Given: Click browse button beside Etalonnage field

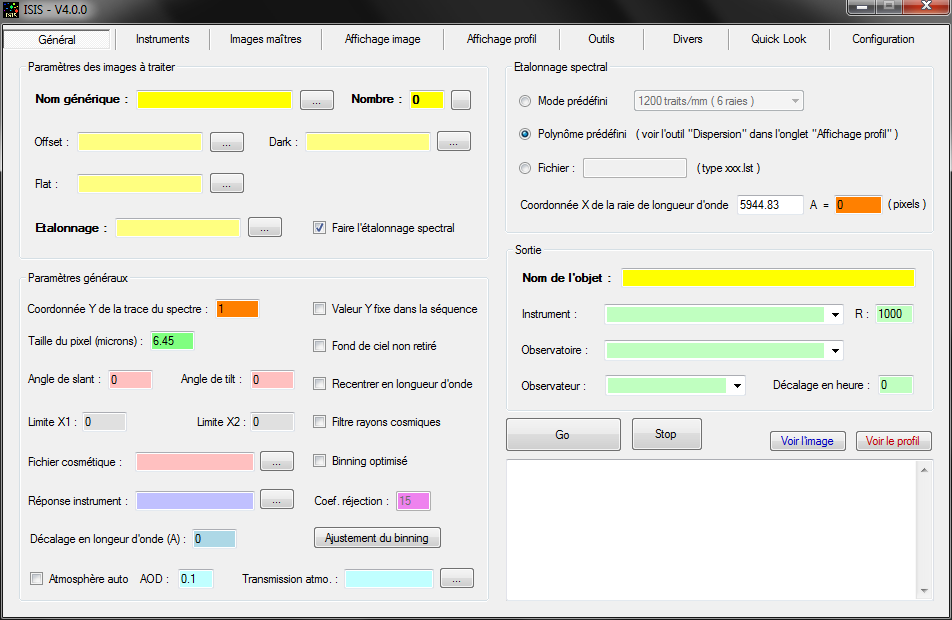Looking at the screenshot, I should [x=264, y=227].
